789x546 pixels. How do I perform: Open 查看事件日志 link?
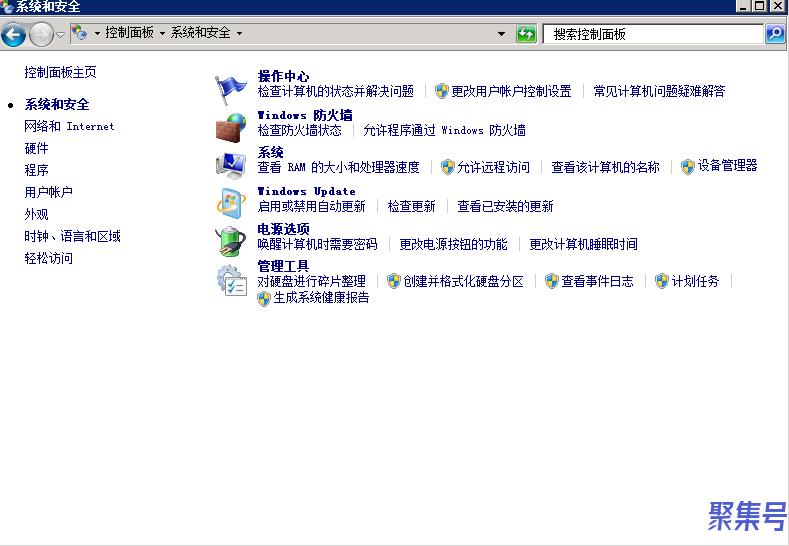pos(597,282)
